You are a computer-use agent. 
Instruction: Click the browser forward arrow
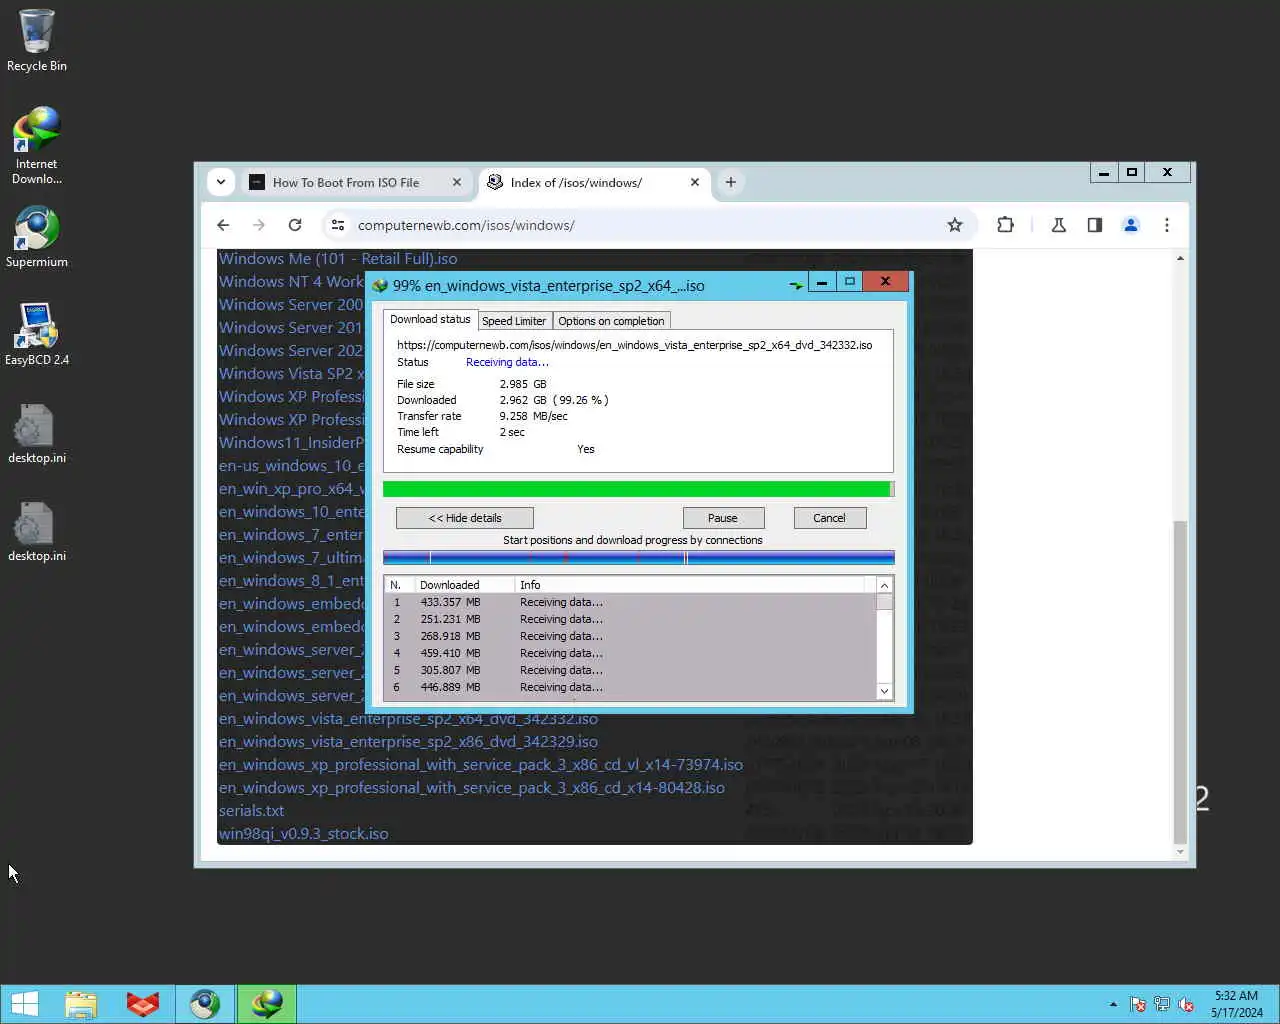click(259, 225)
